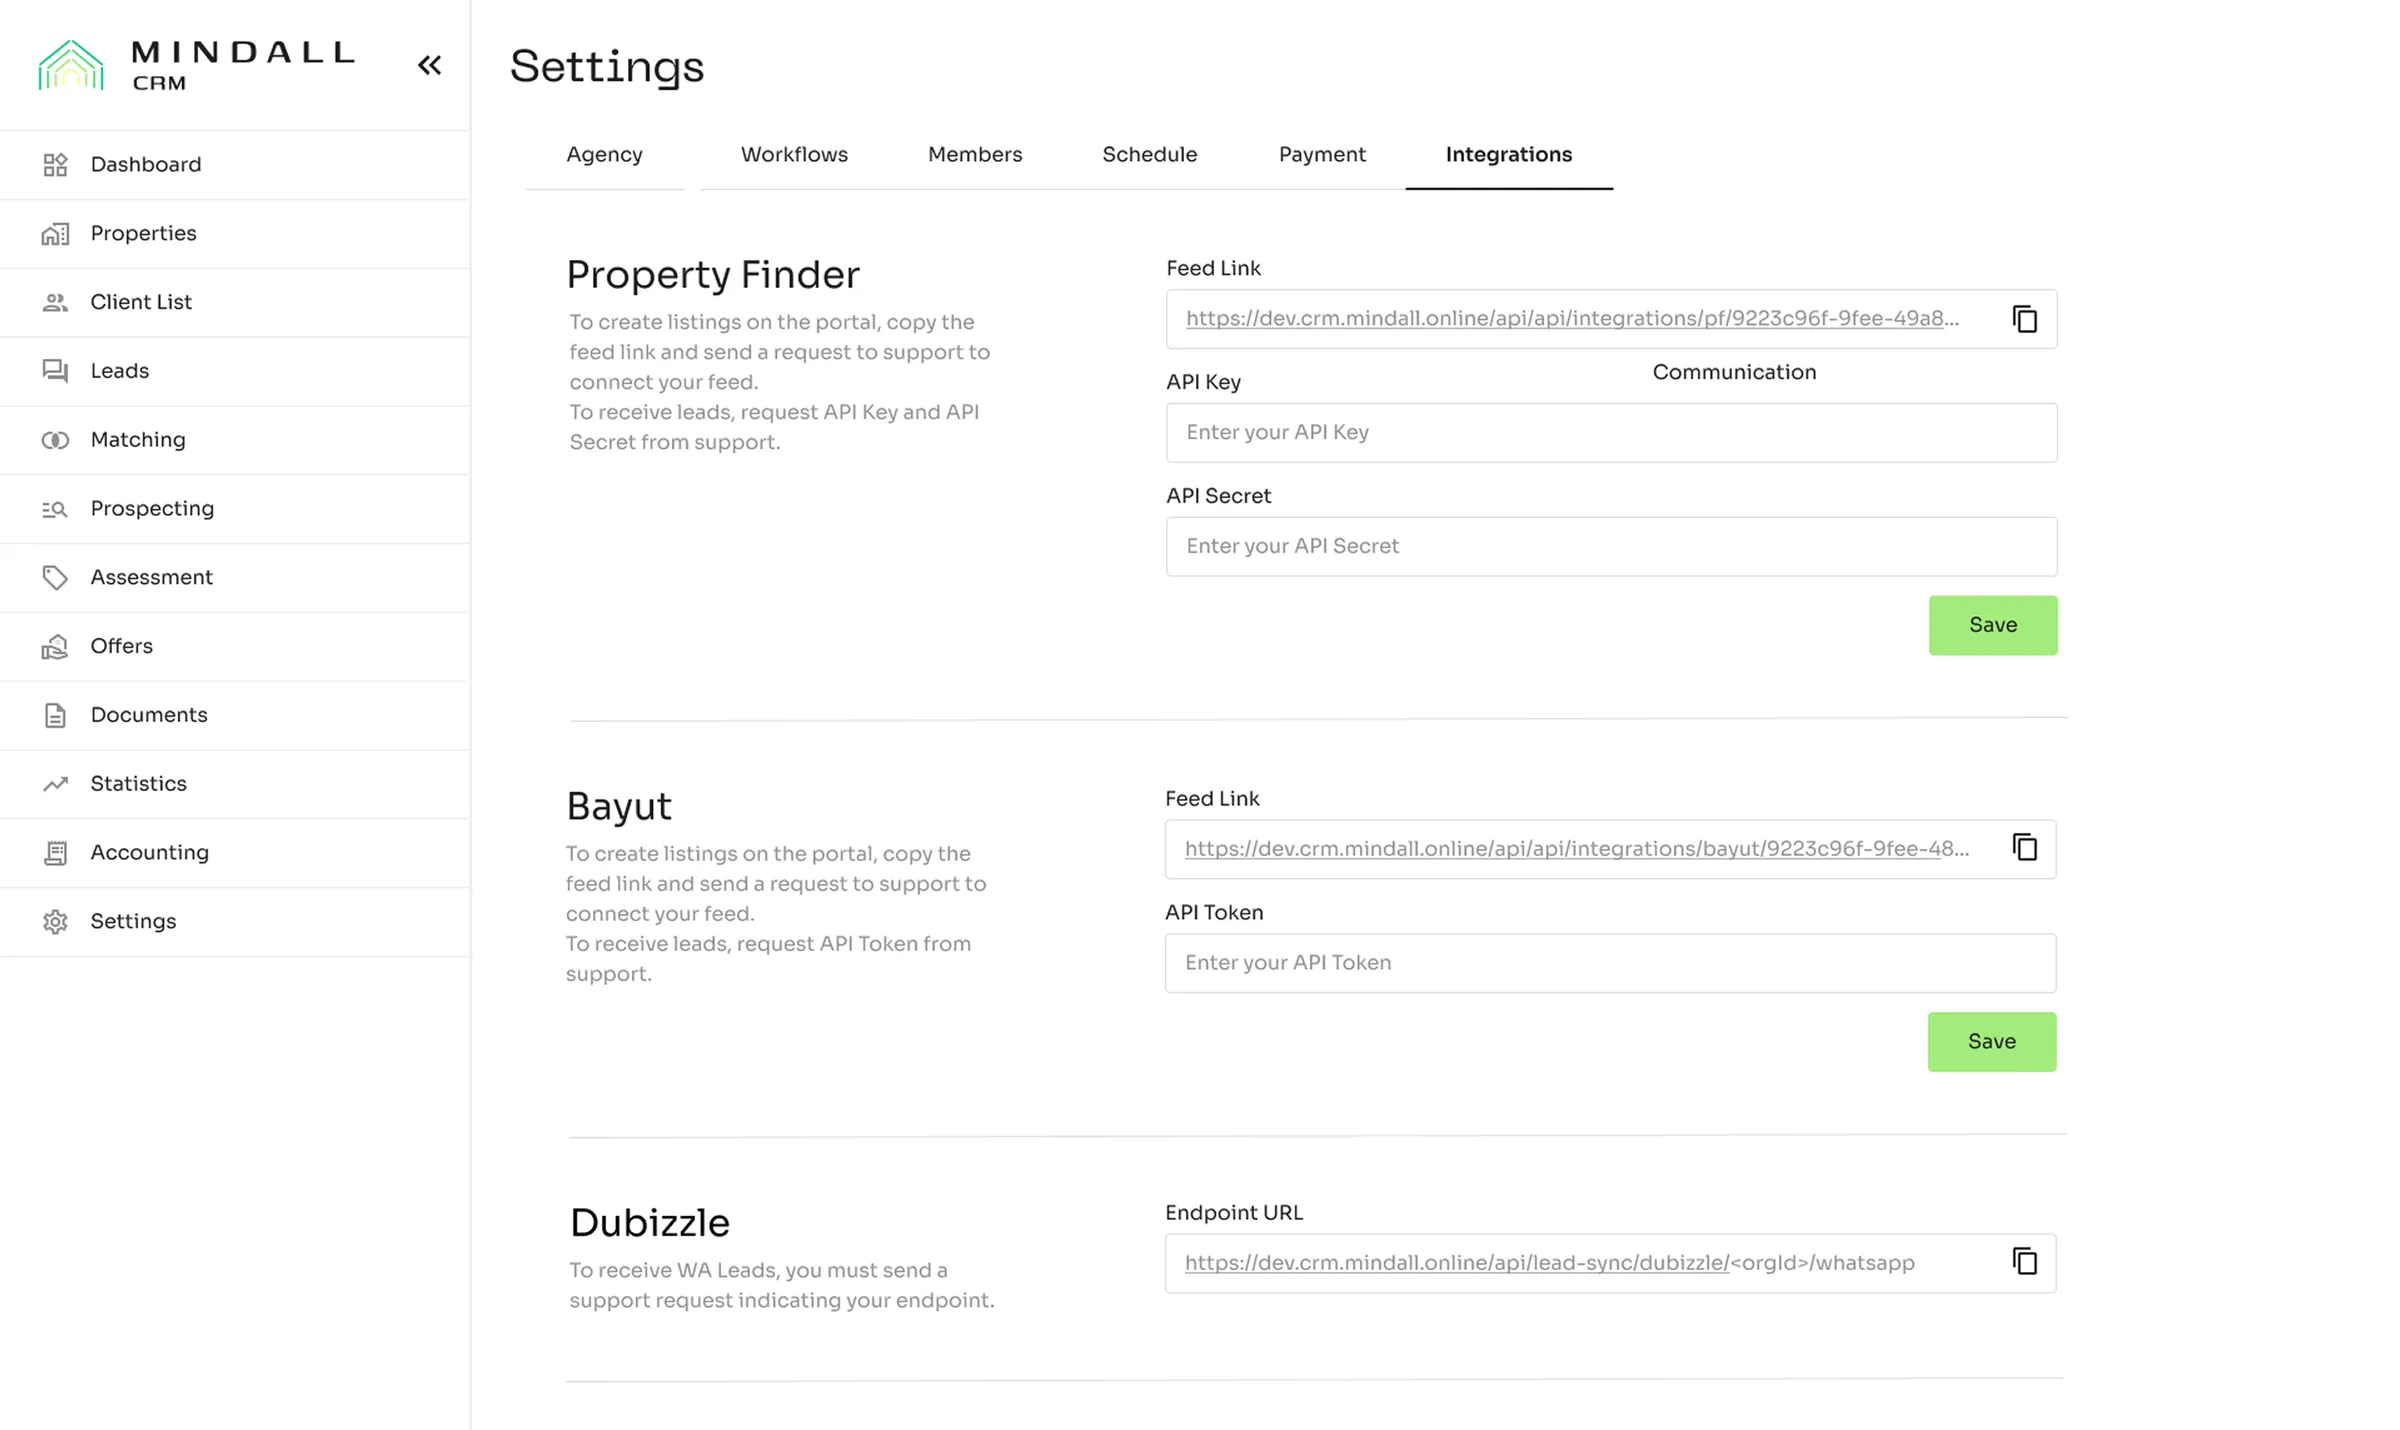Open the Dubizzle endpoint URL link
This screenshot has height=1430, width=2400.
coord(1456,1263)
